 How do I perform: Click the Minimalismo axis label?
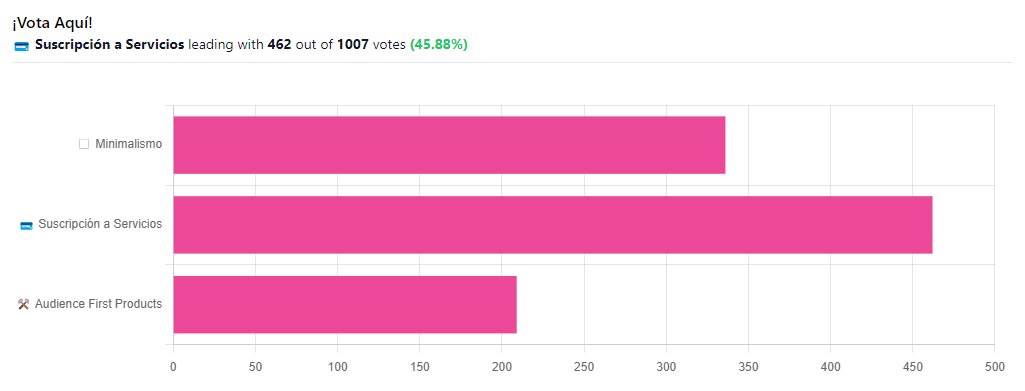pyautogui.click(x=129, y=144)
